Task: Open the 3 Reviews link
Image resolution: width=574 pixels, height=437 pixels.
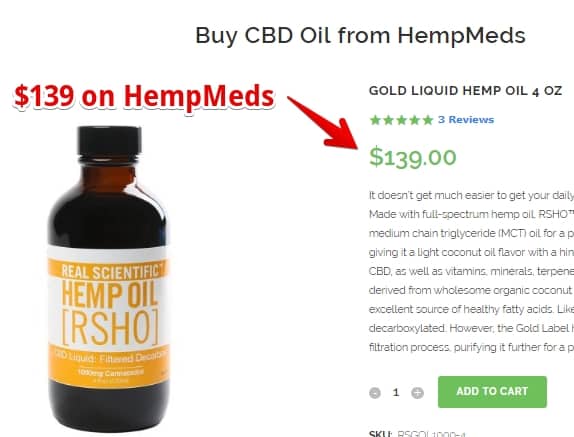Action: (x=466, y=120)
